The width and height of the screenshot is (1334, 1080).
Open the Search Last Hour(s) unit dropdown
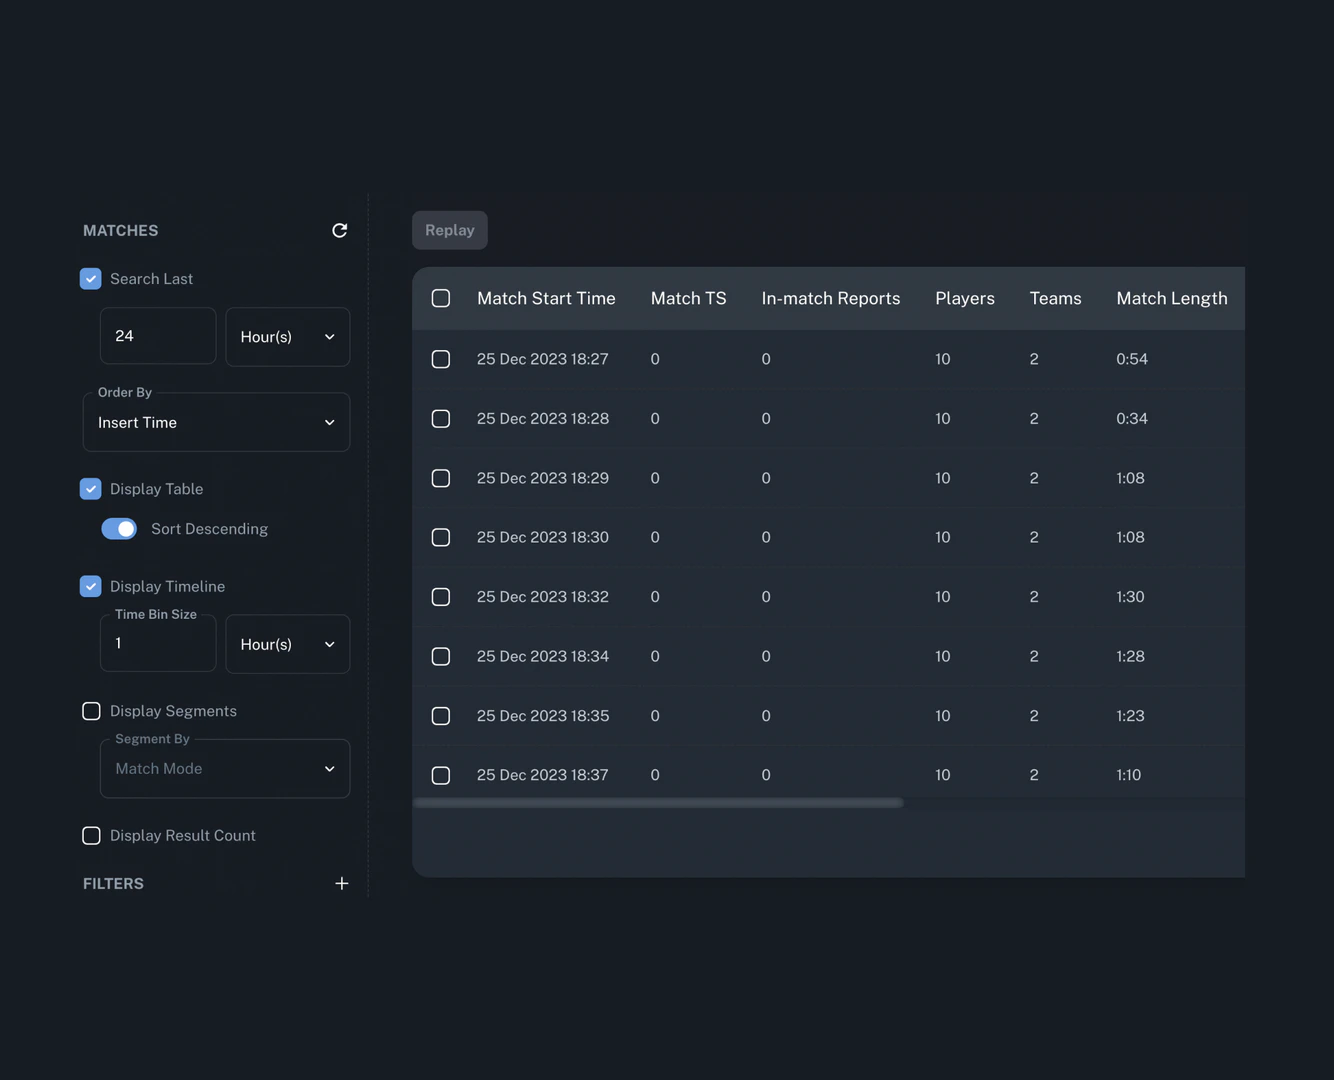tap(287, 337)
